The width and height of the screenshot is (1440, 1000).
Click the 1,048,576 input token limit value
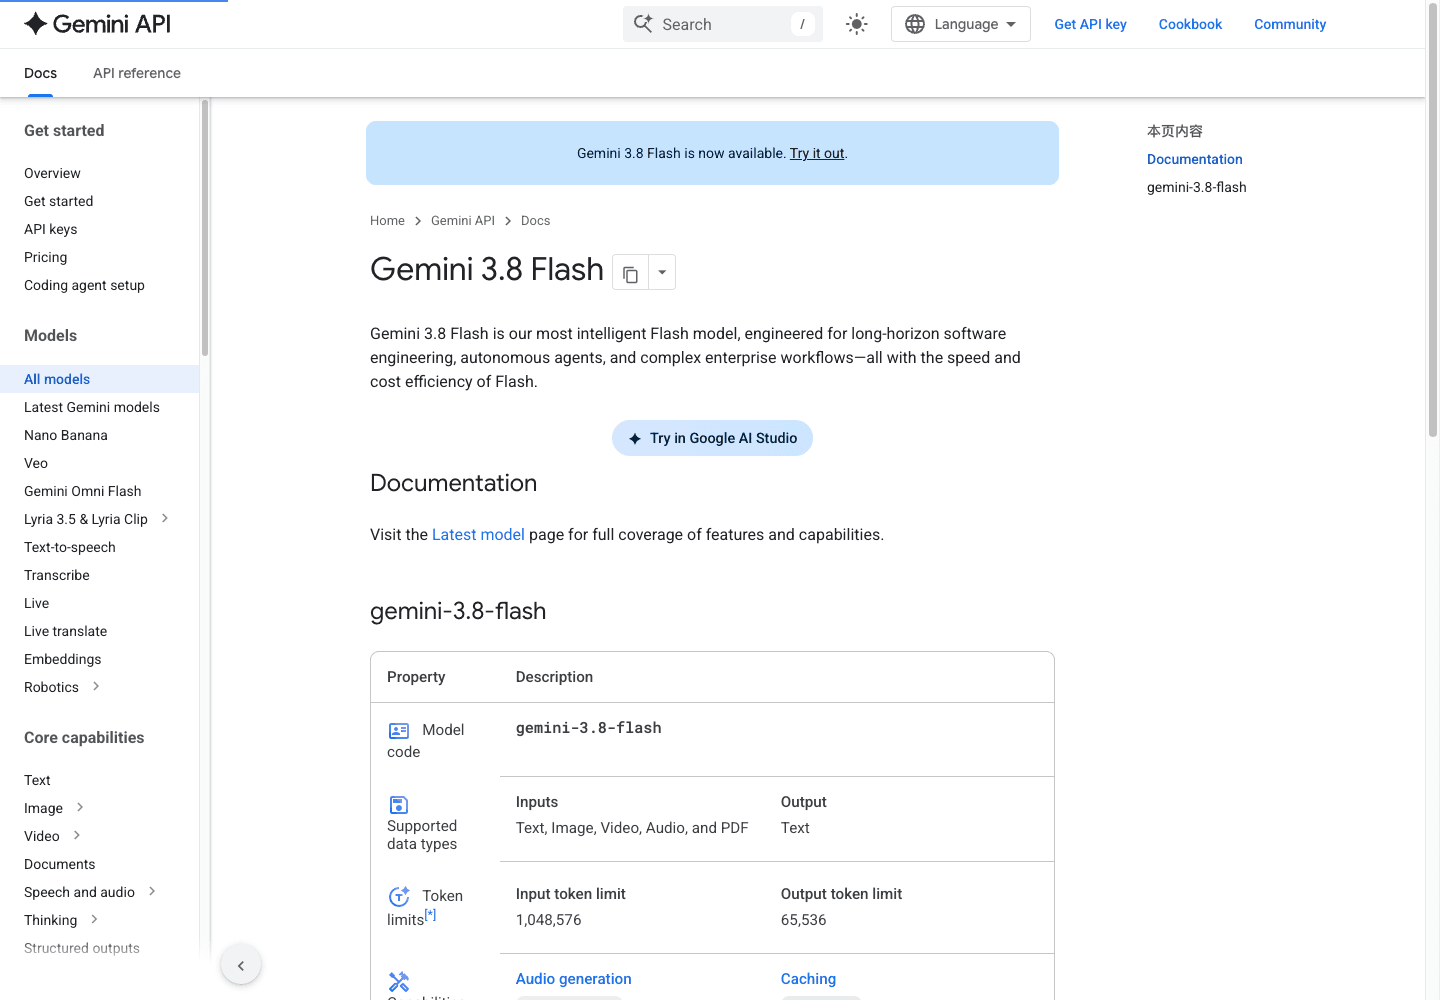[549, 920]
